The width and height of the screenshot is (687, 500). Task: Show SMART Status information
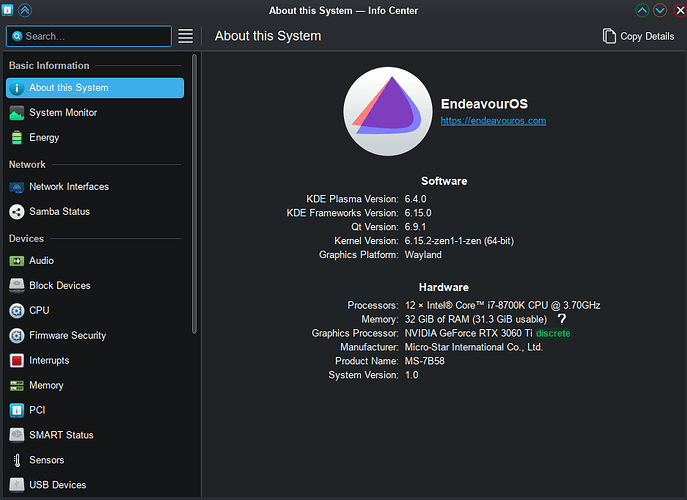pos(61,435)
